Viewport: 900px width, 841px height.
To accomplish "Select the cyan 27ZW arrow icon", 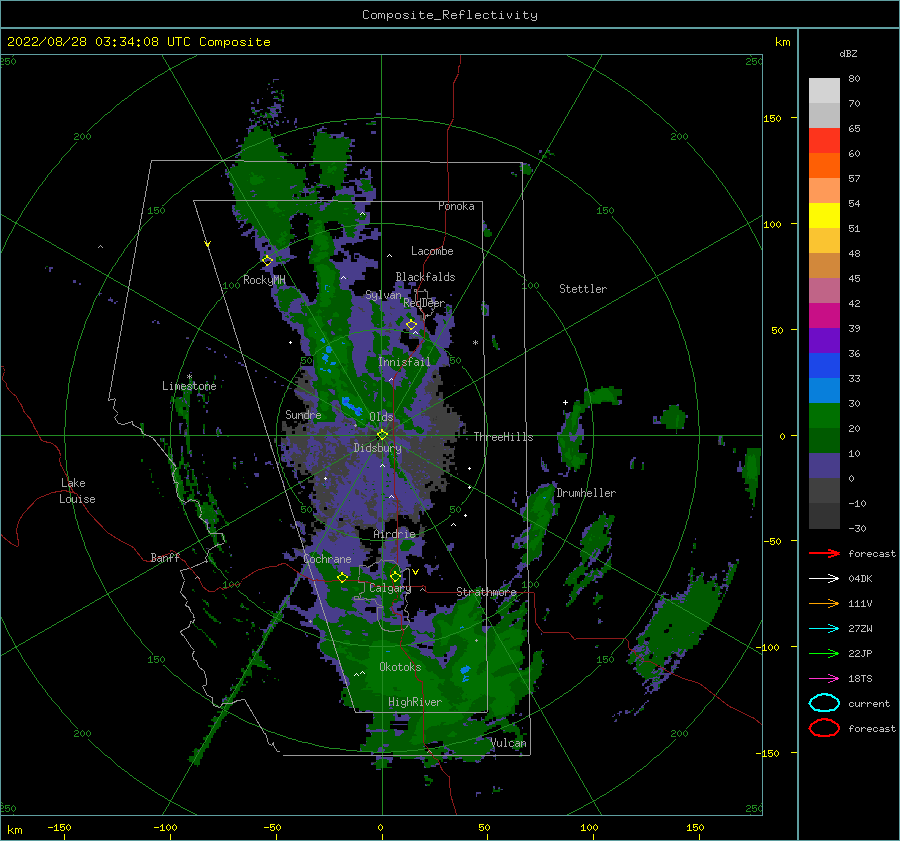I will pos(824,629).
